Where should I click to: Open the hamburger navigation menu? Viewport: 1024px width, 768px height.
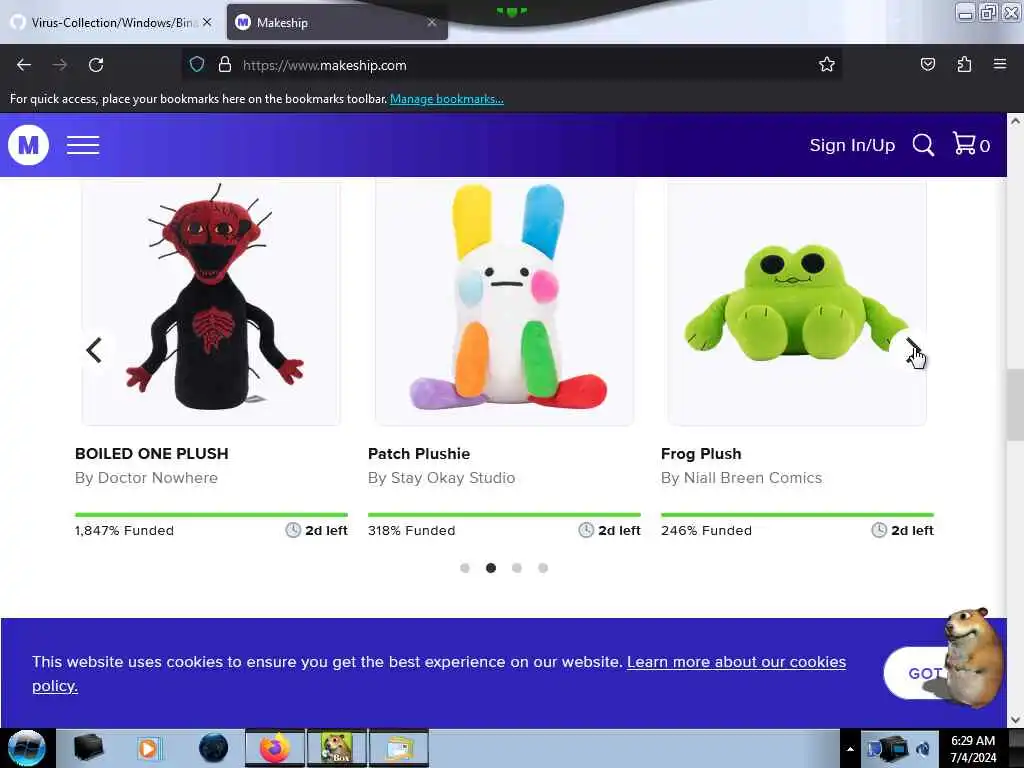pos(83,145)
